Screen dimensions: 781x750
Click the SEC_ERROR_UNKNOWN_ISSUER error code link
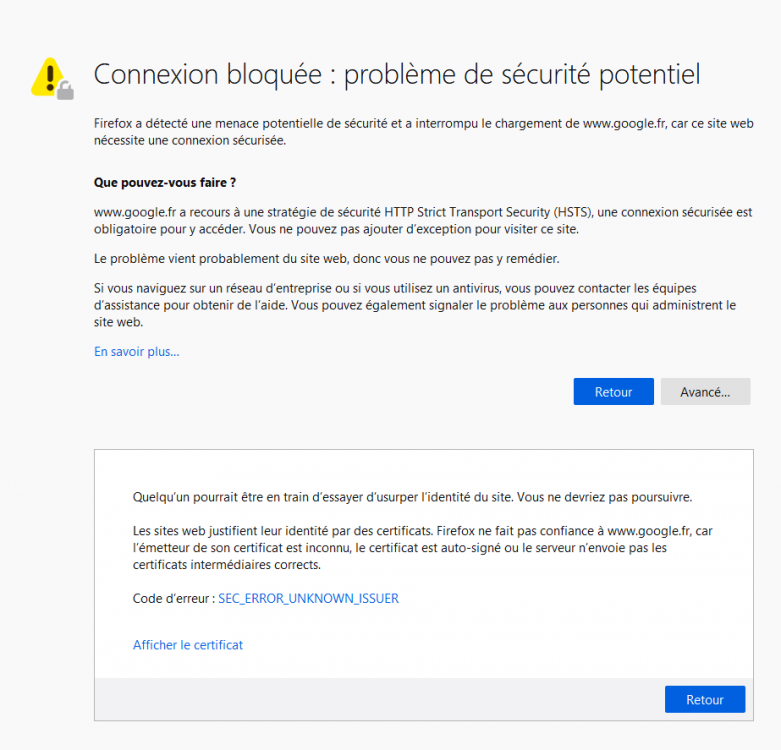pos(308,599)
